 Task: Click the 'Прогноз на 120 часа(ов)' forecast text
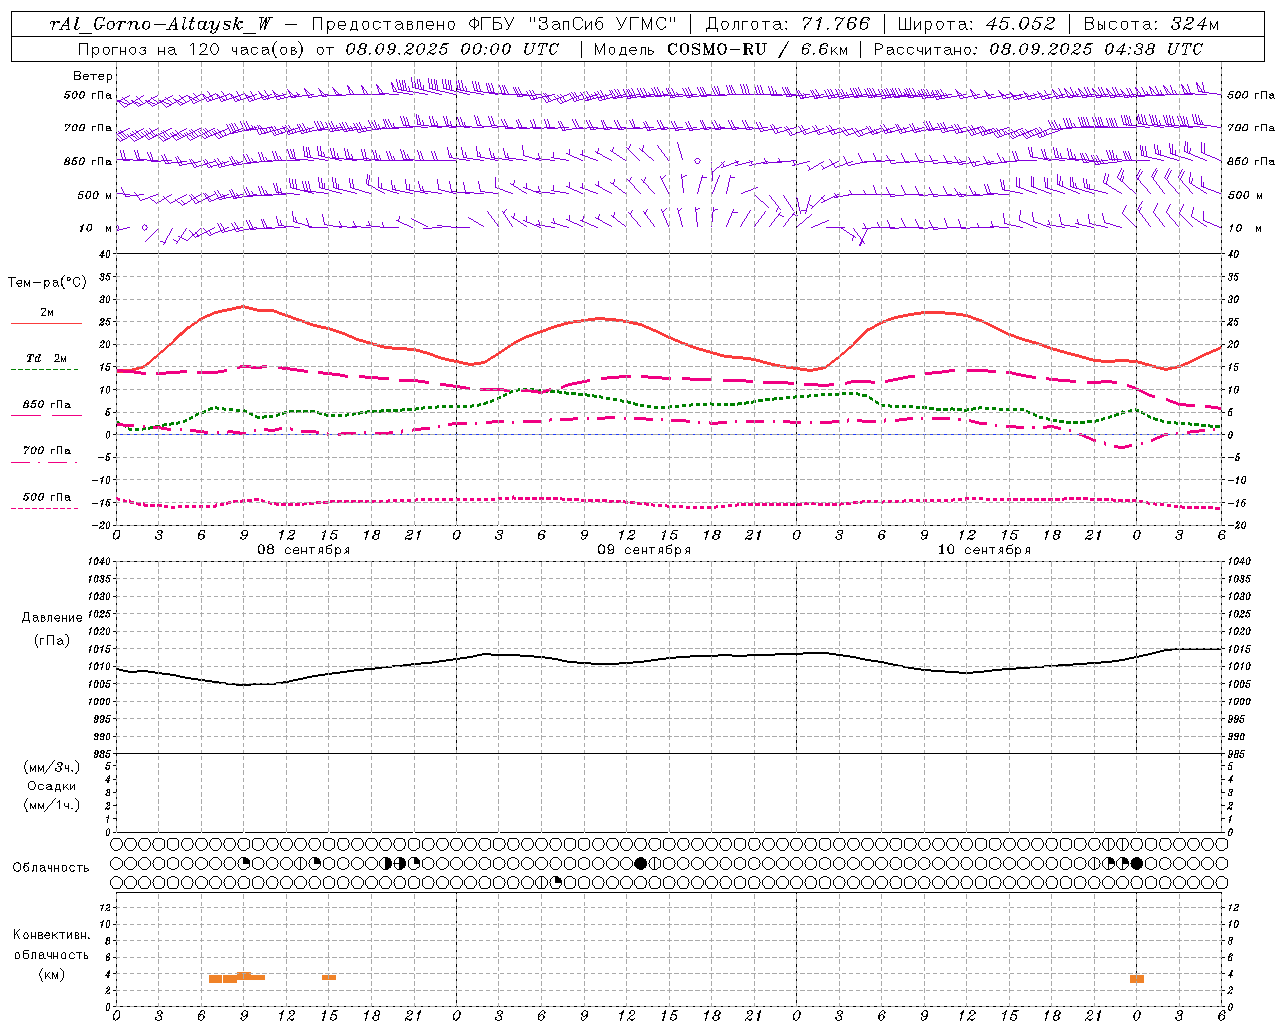pyautogui.click(x=192, y=49)
